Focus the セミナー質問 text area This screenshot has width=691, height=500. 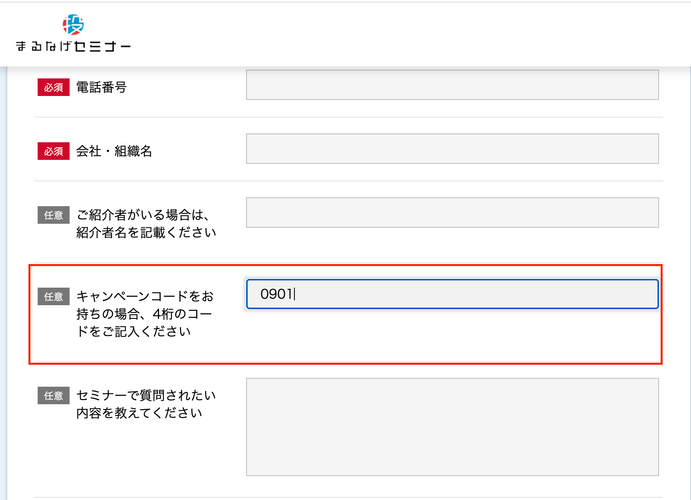tap(452, 427)
